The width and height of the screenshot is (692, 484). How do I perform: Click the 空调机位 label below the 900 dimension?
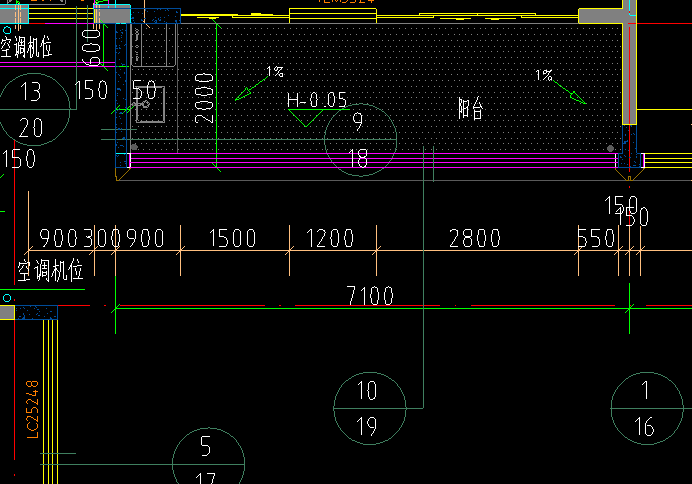click(50, 270)
